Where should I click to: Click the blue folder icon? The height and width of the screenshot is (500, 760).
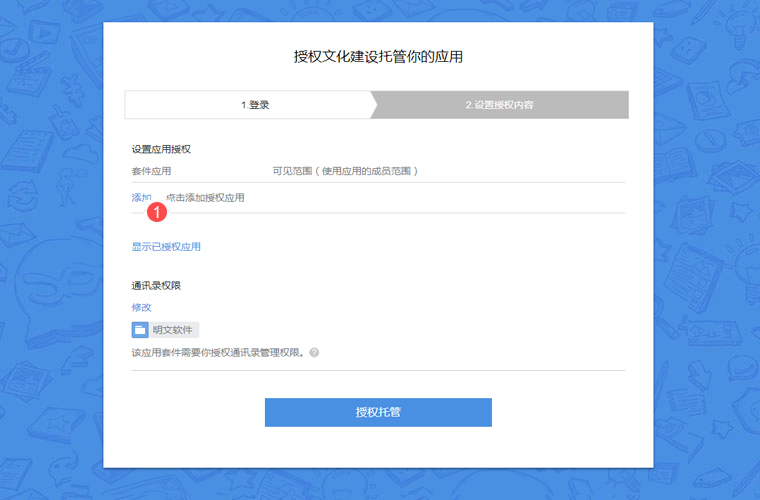(140, 330)
